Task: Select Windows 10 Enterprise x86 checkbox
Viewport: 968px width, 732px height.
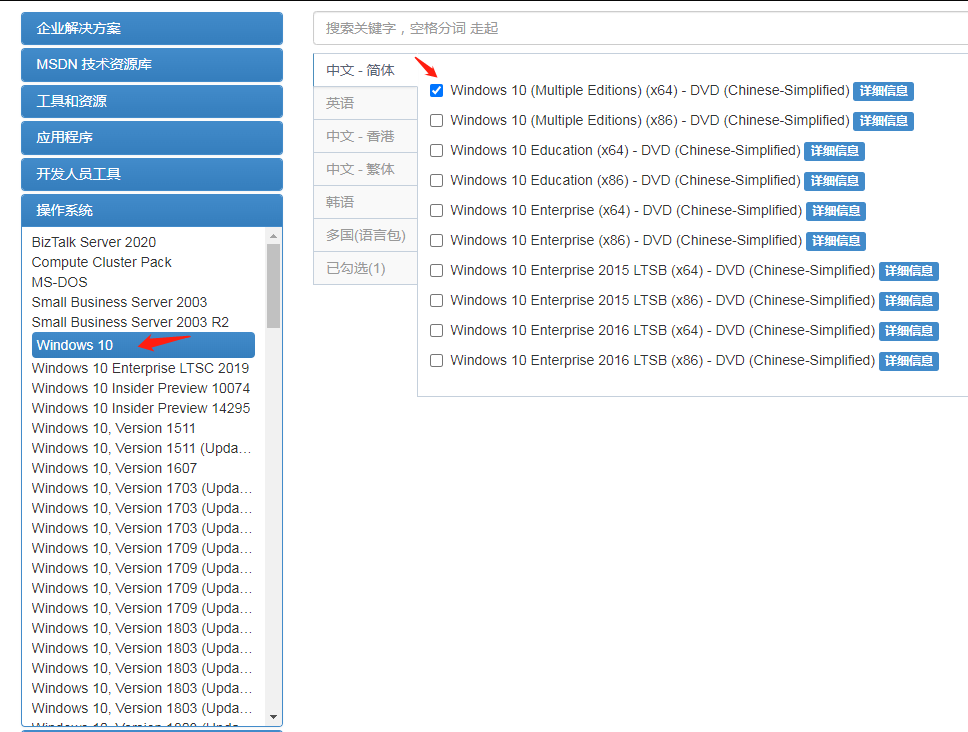Action: coord(436,241)
